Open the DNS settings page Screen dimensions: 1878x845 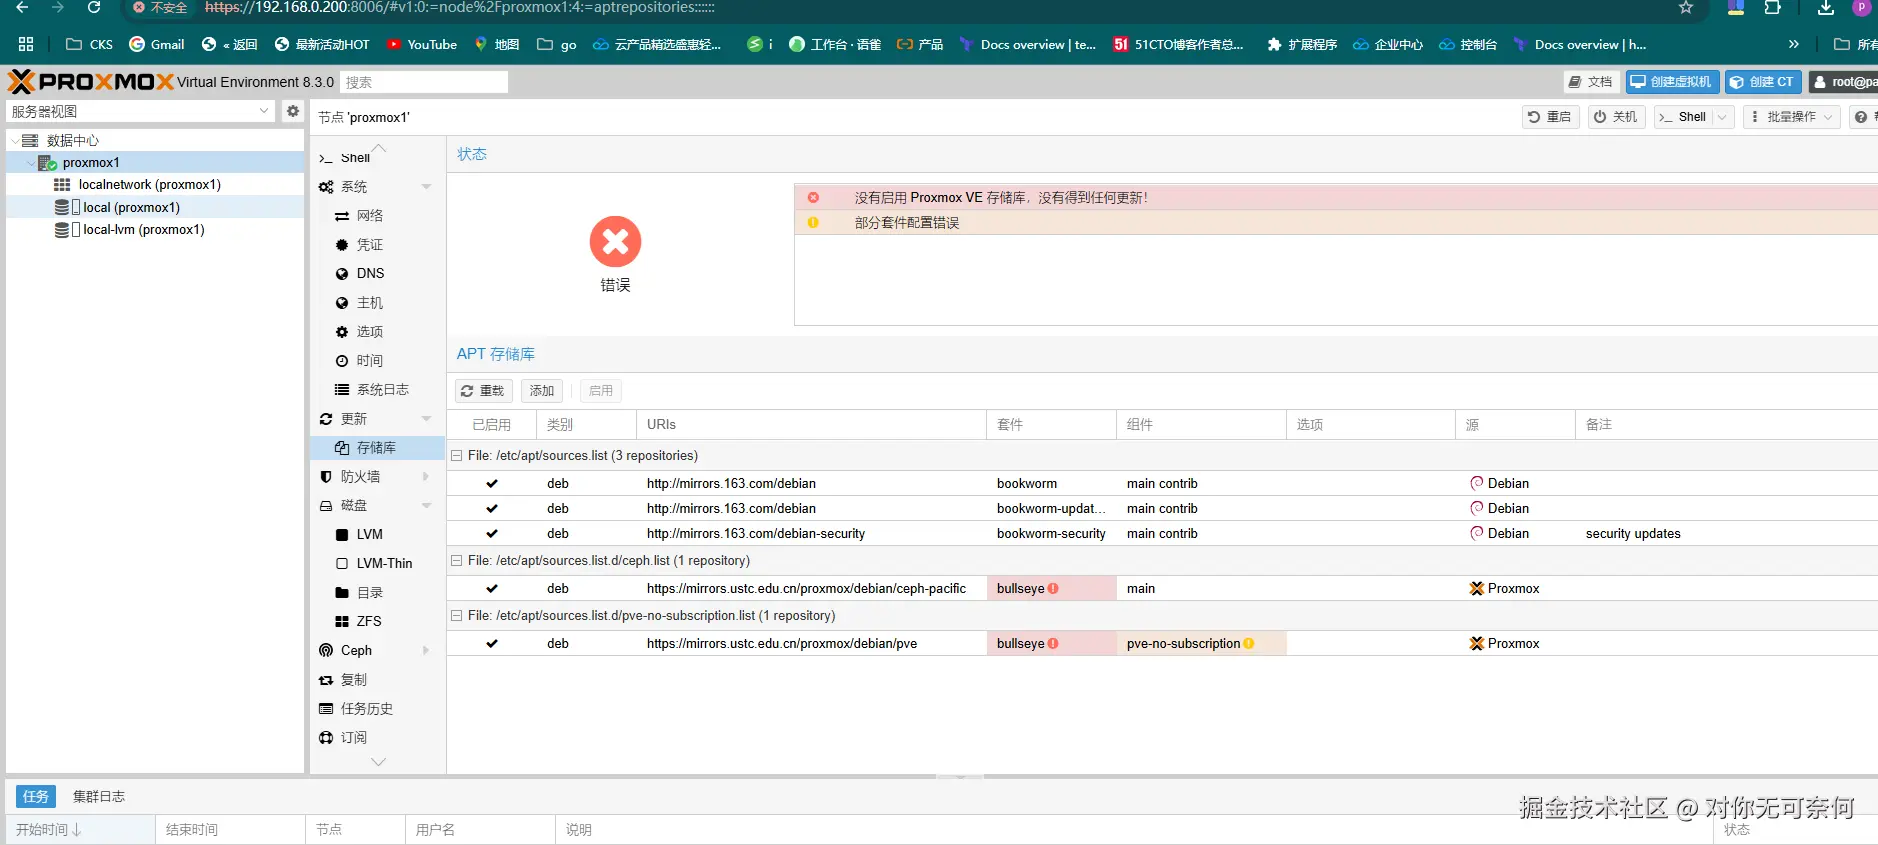pos(369,274)
